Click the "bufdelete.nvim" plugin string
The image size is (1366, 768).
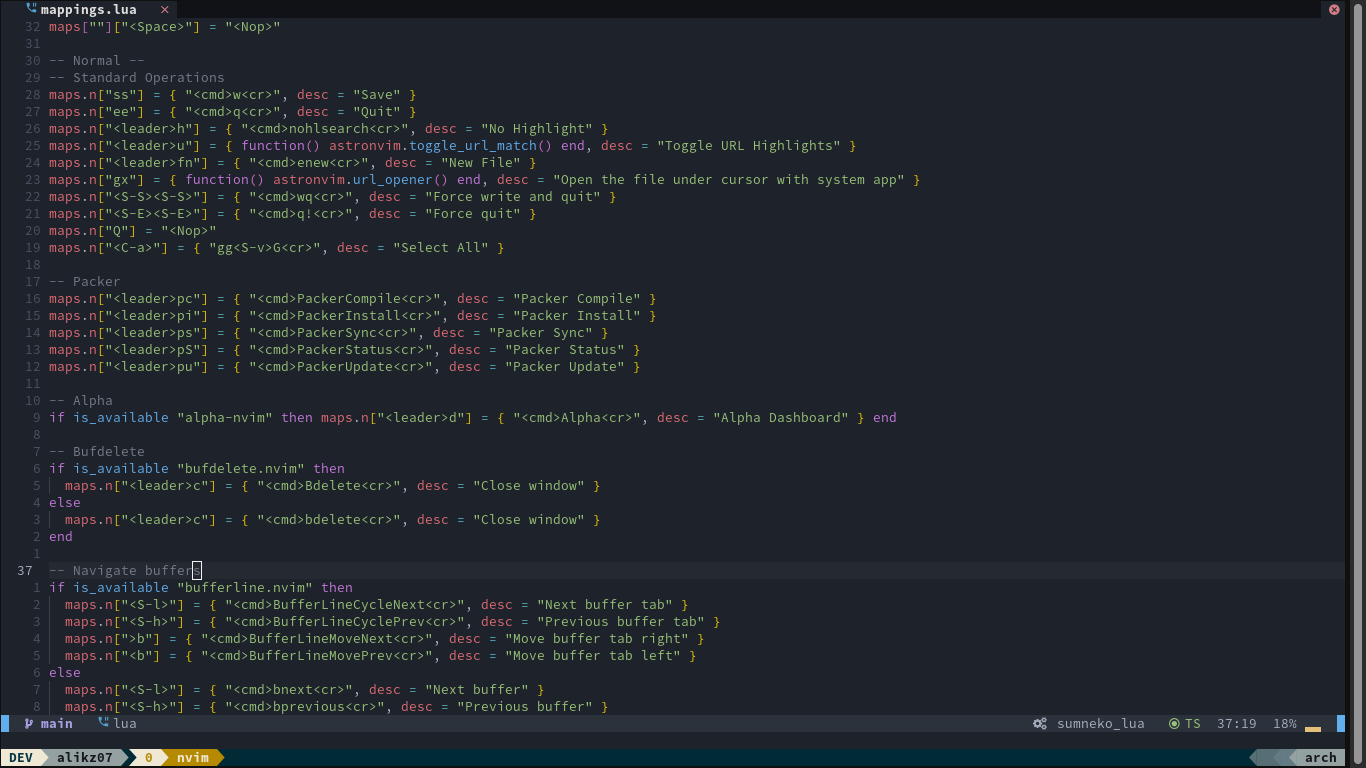coord(241,468)
